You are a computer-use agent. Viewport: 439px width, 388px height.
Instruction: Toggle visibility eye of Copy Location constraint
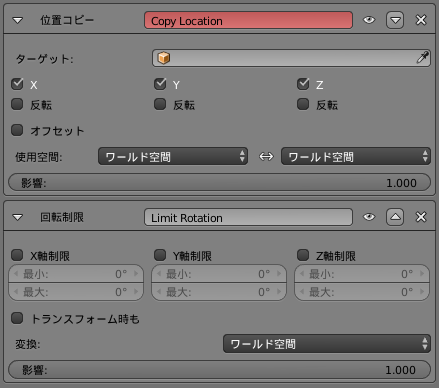point(369,20)
